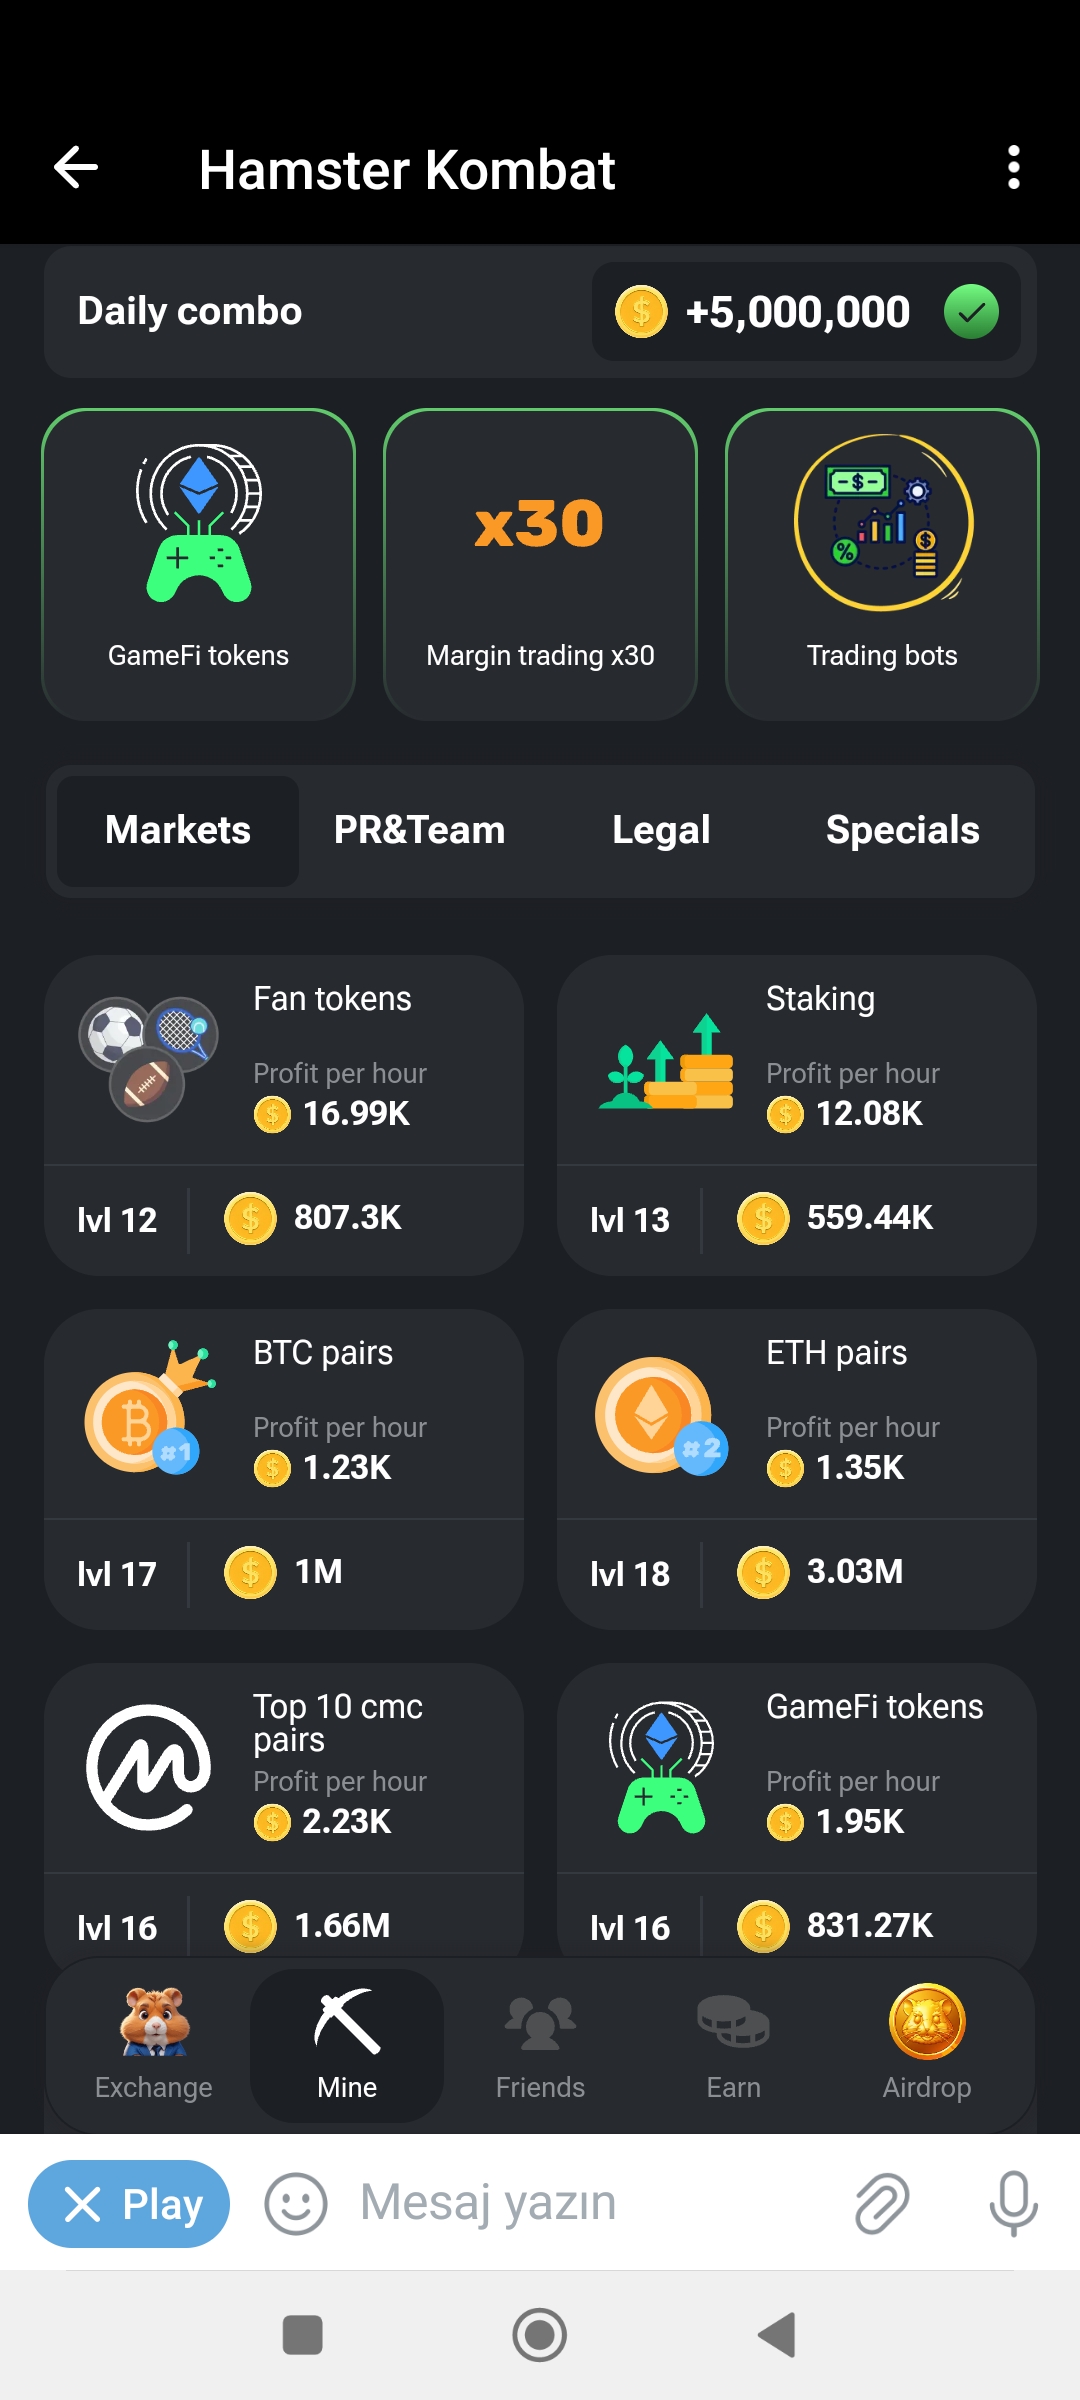Upgrade the Fan tokens card
The width and height of the screenshot is (1080, 2400).
(x=284, y=1115)
